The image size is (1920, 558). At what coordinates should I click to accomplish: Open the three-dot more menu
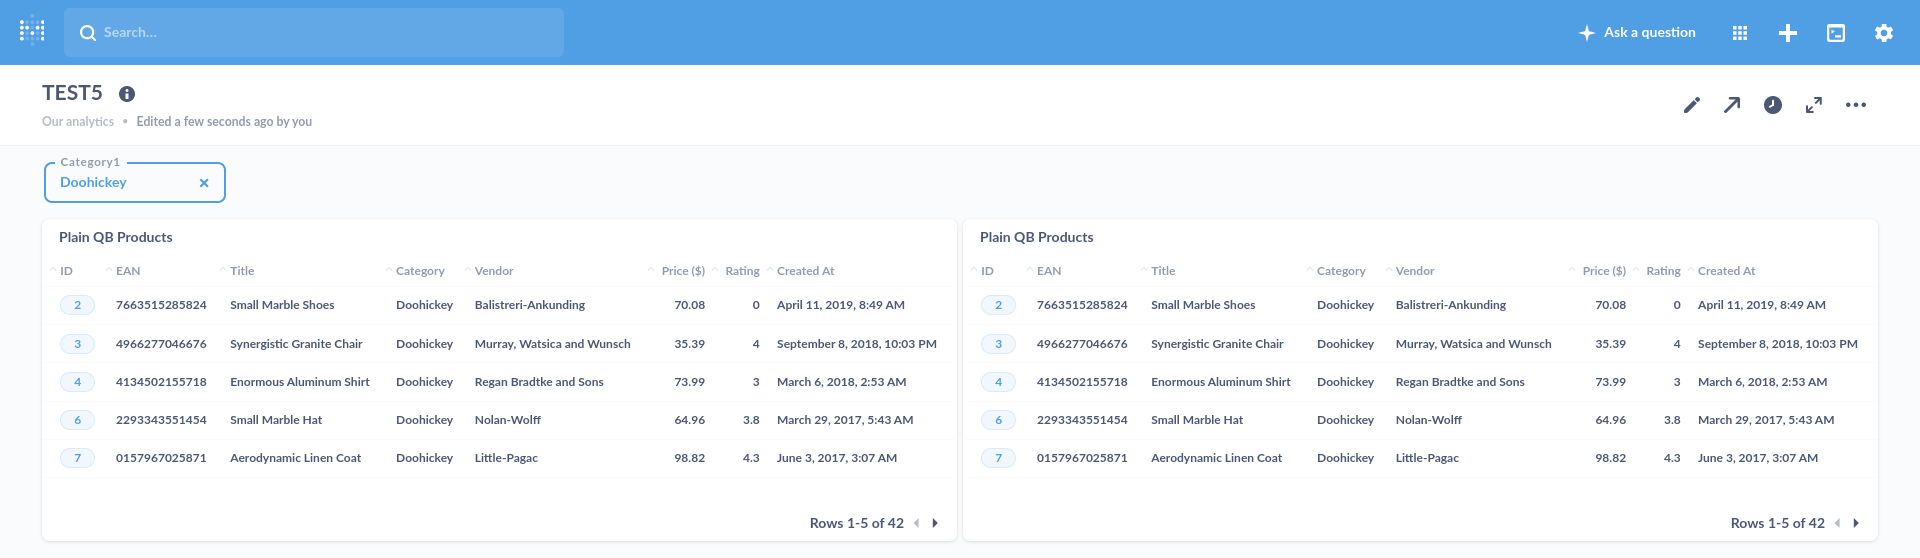1856,105
